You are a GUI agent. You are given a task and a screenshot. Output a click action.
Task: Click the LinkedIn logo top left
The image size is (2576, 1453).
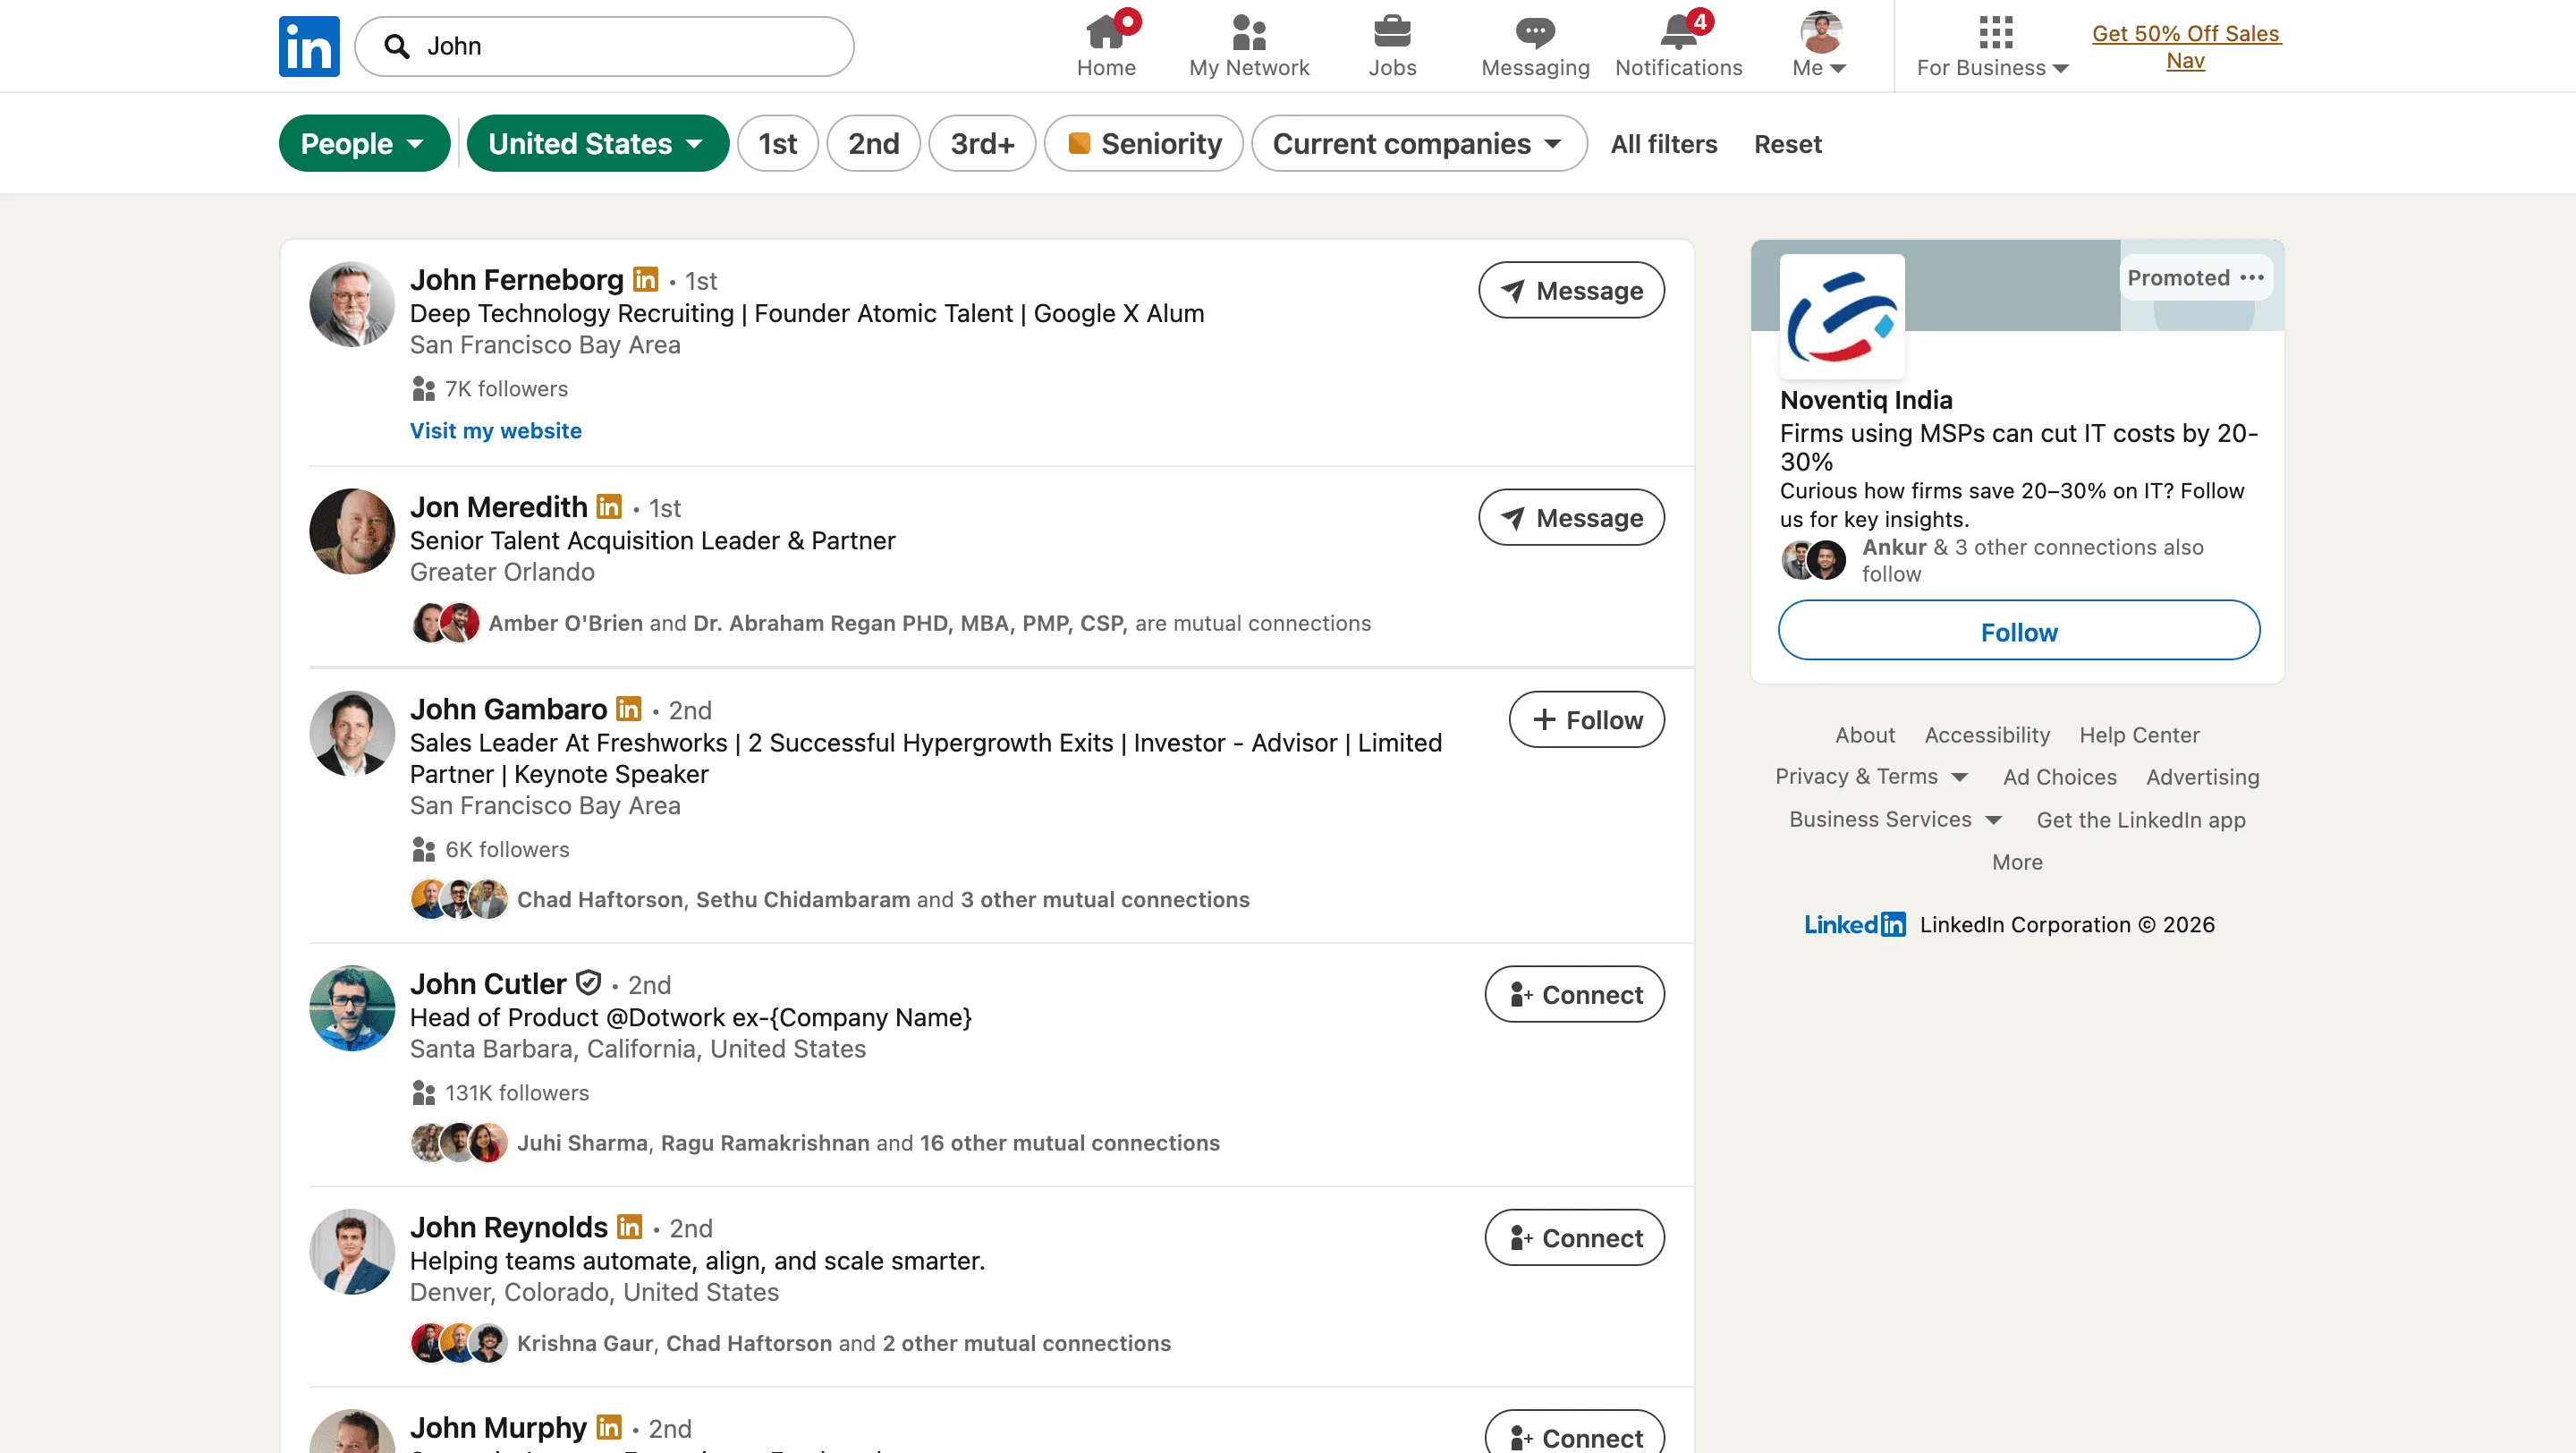(308, 45)
